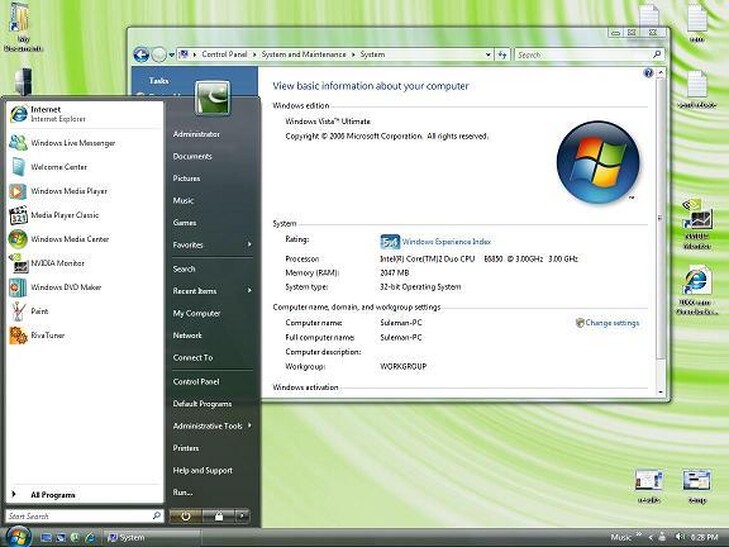
Task: Expand the Recent Items submenu arrow
Action: [250, 290]
